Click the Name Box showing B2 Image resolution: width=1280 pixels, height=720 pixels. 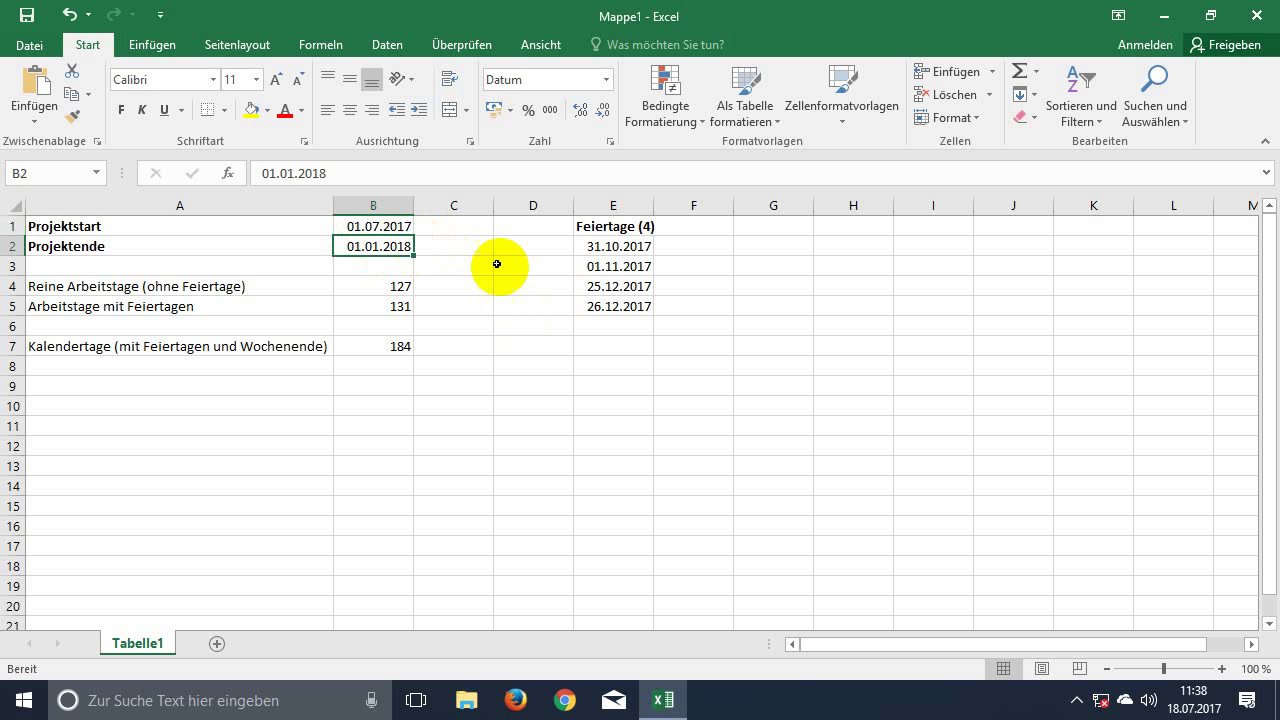55,173
